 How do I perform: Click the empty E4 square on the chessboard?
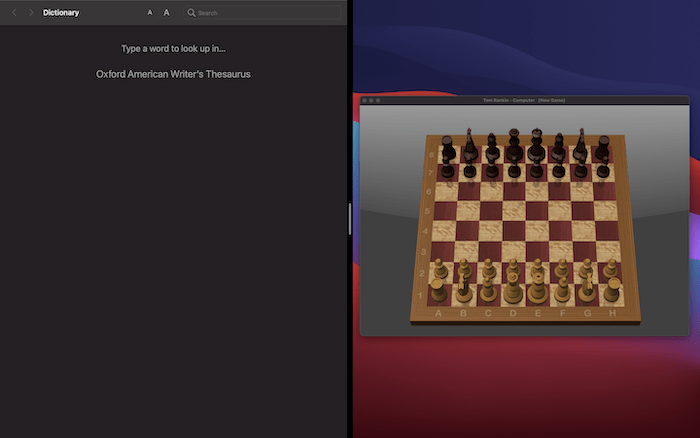536,231
